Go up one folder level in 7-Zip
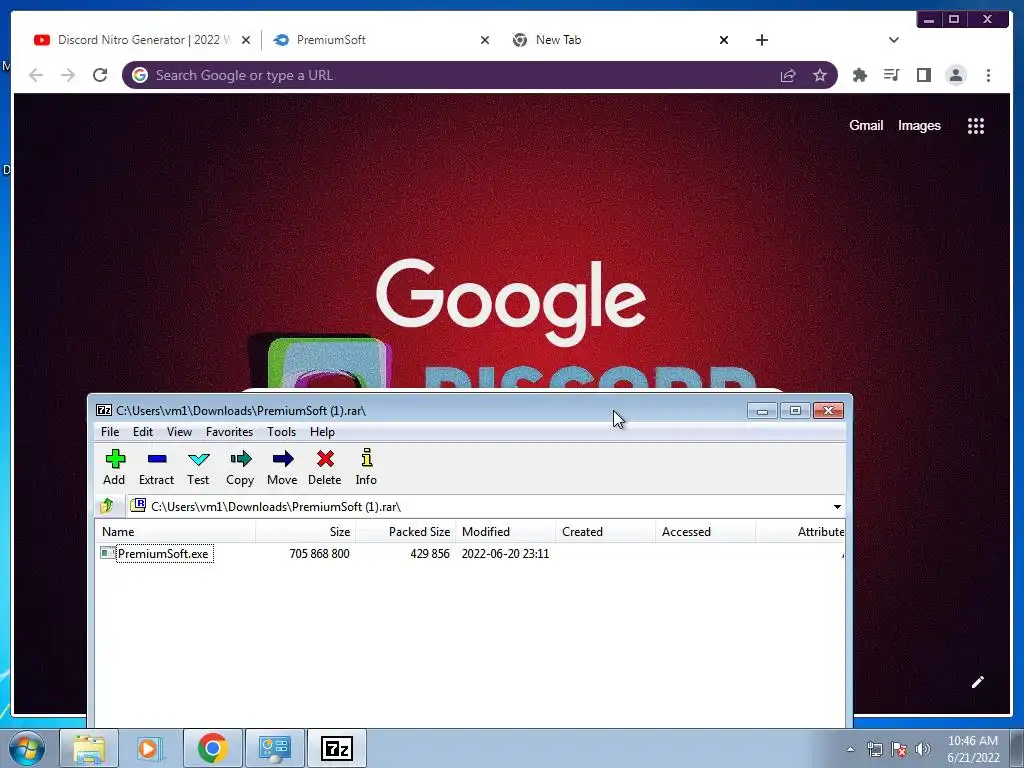1024x768 pixels. pos(108,506)
